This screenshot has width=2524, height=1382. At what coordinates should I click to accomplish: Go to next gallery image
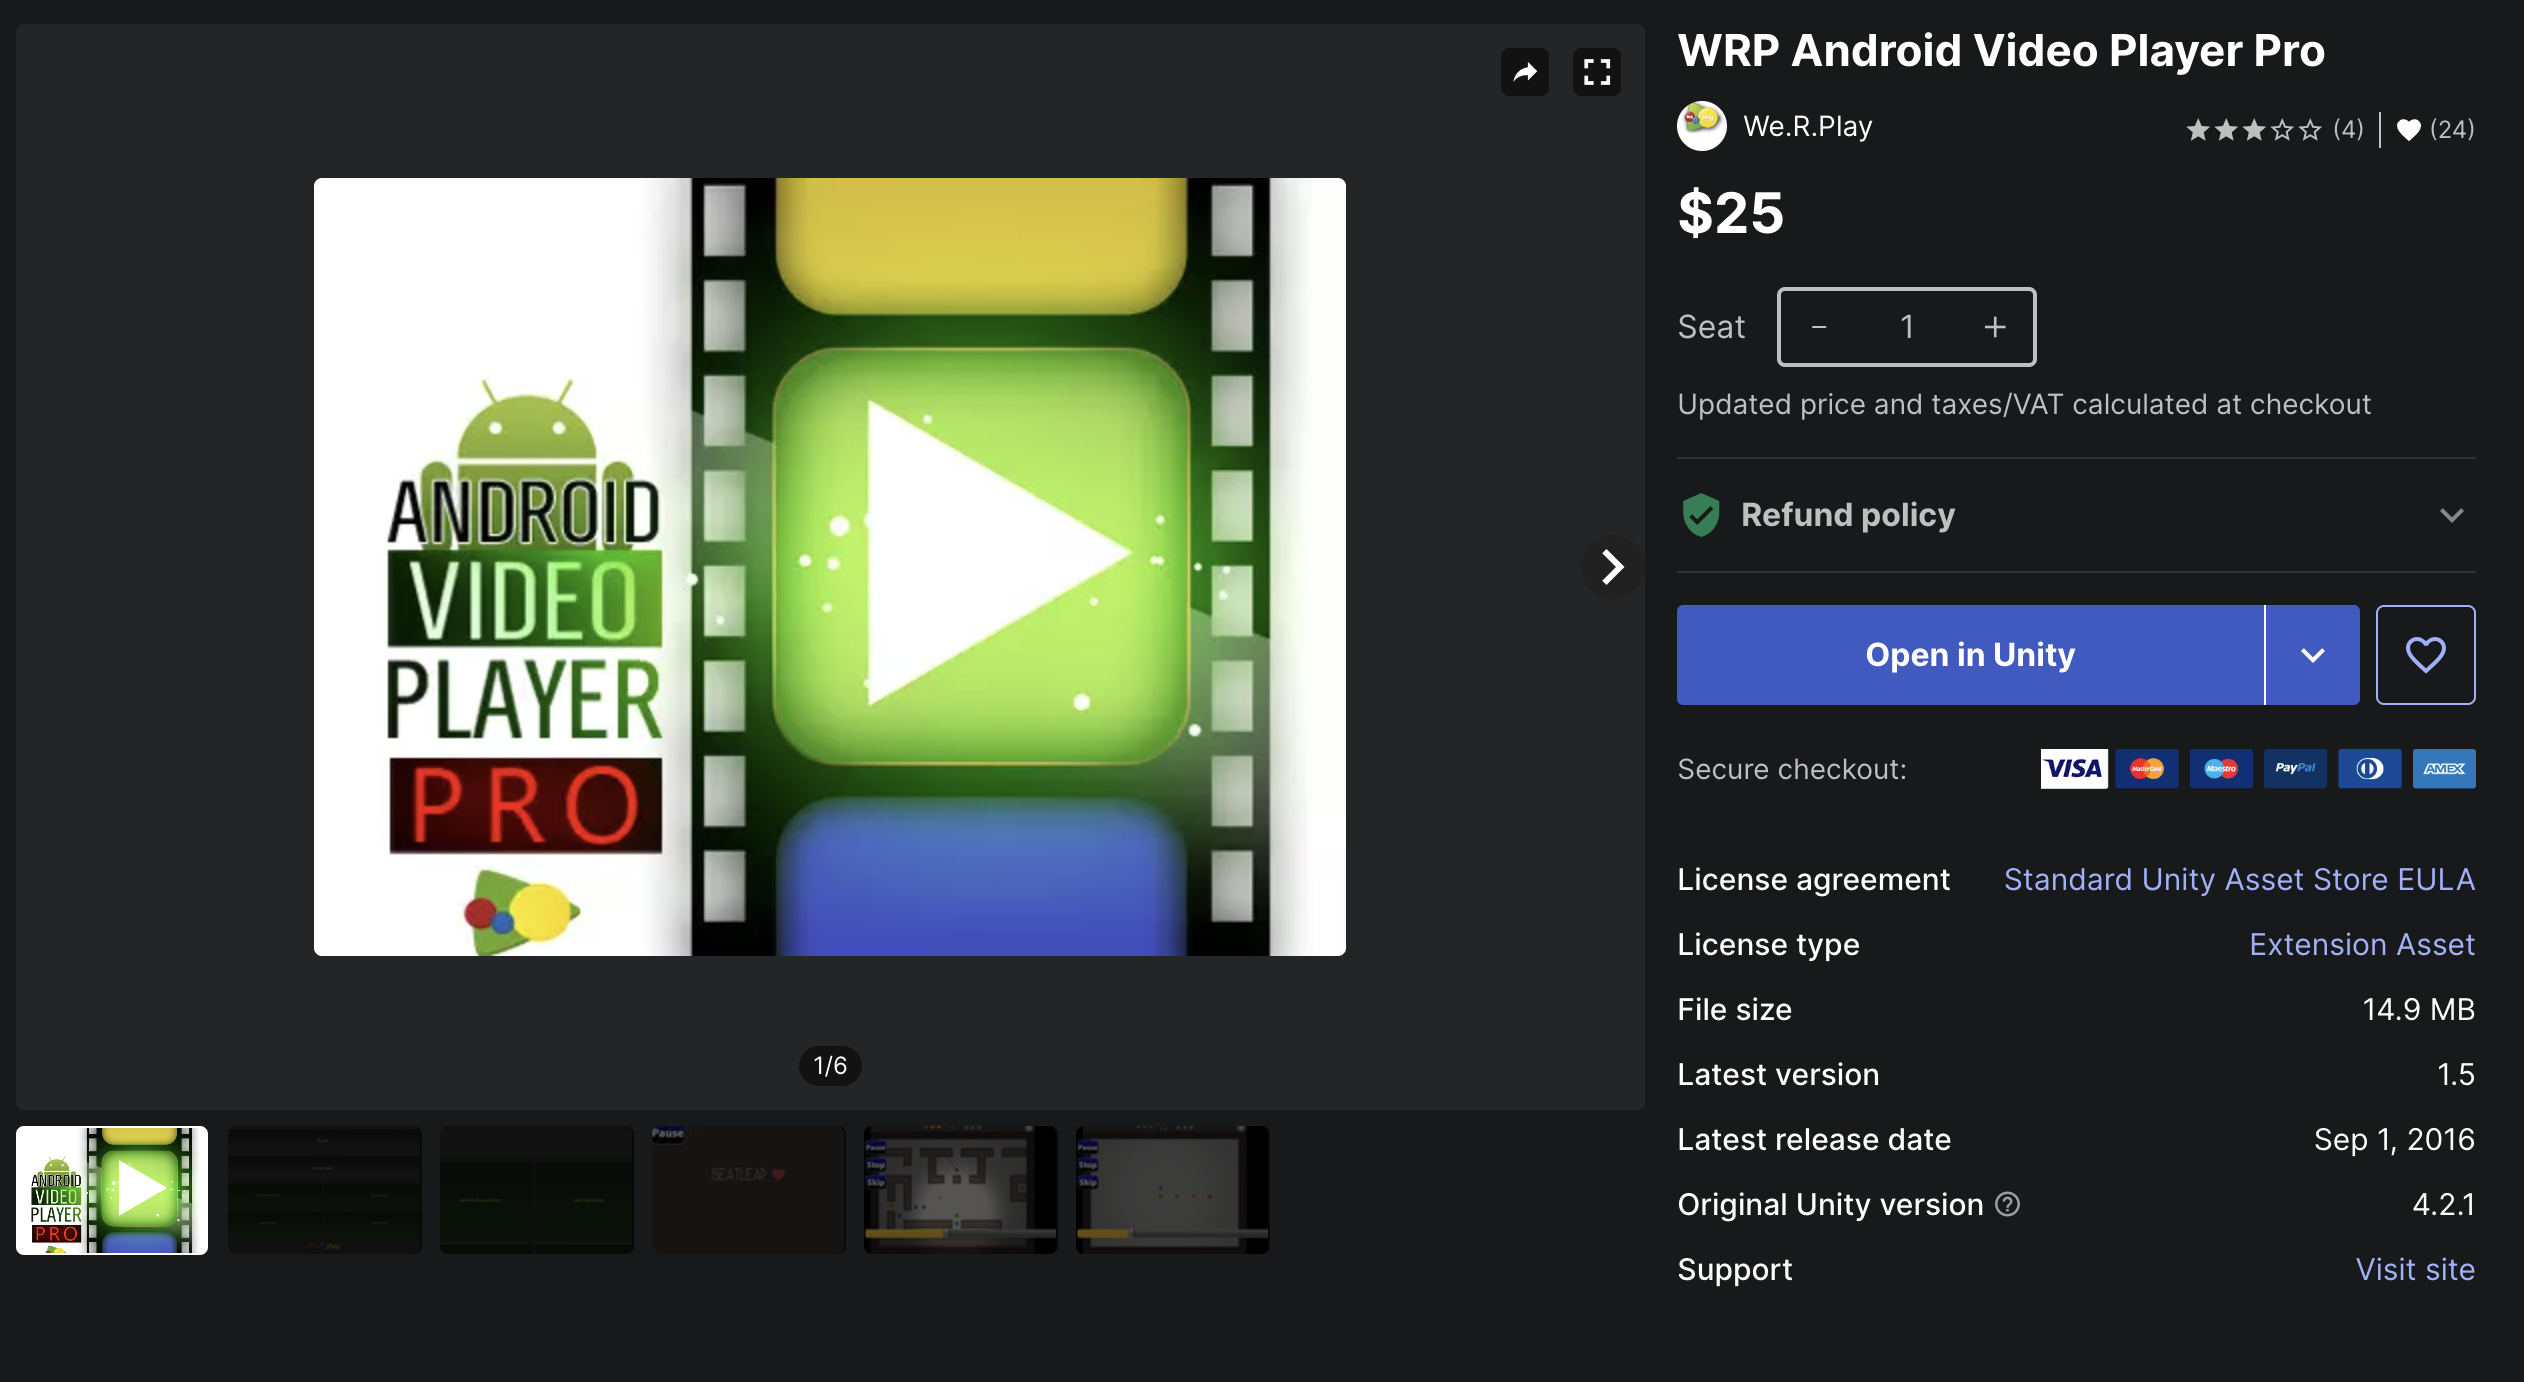pos(1611,567)
